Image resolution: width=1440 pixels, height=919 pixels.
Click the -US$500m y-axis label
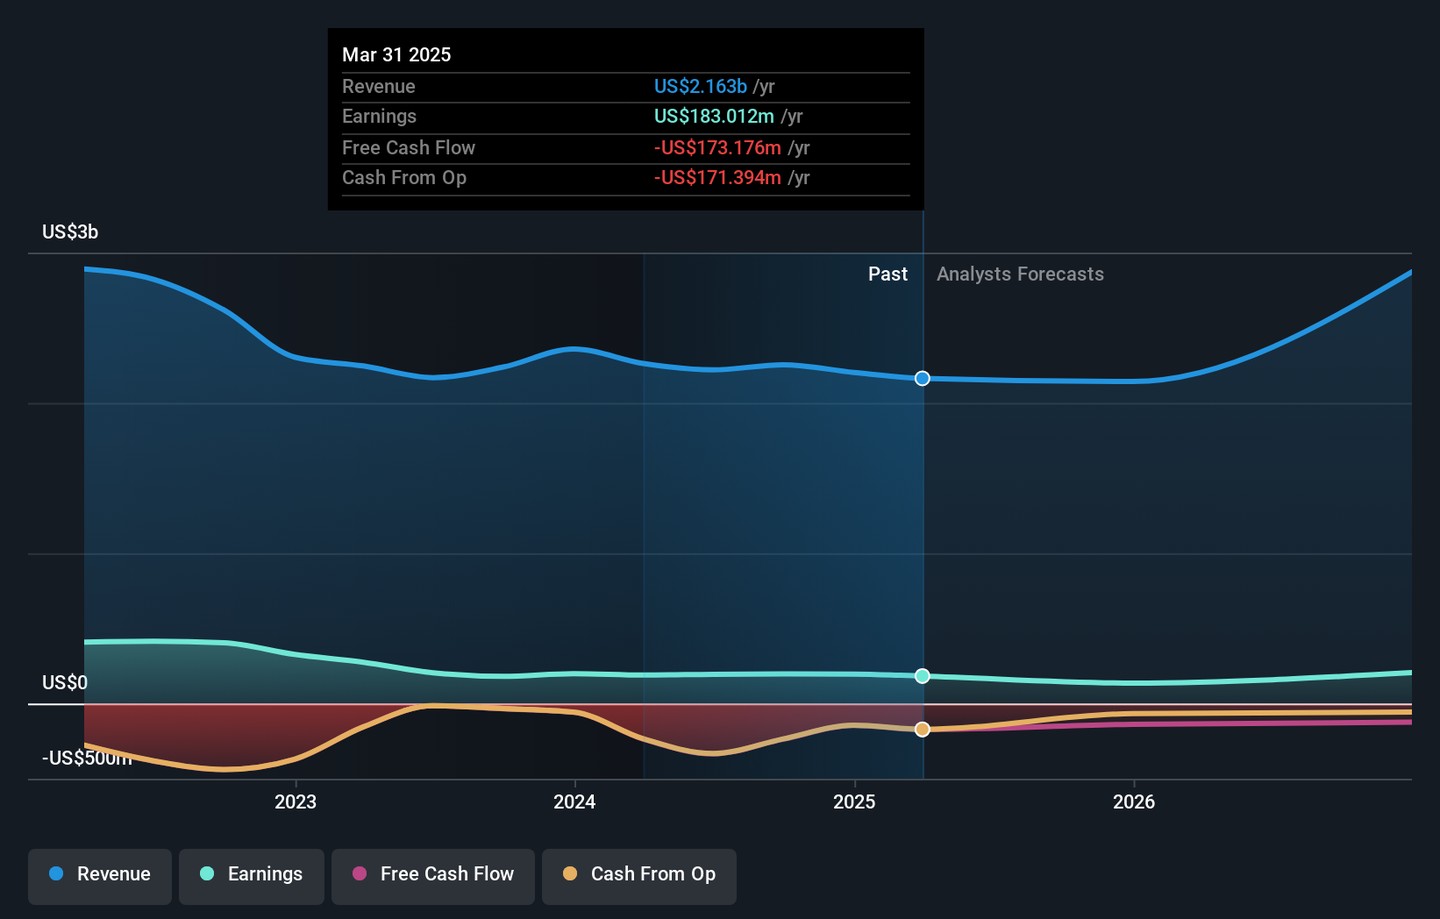point(86,758)
